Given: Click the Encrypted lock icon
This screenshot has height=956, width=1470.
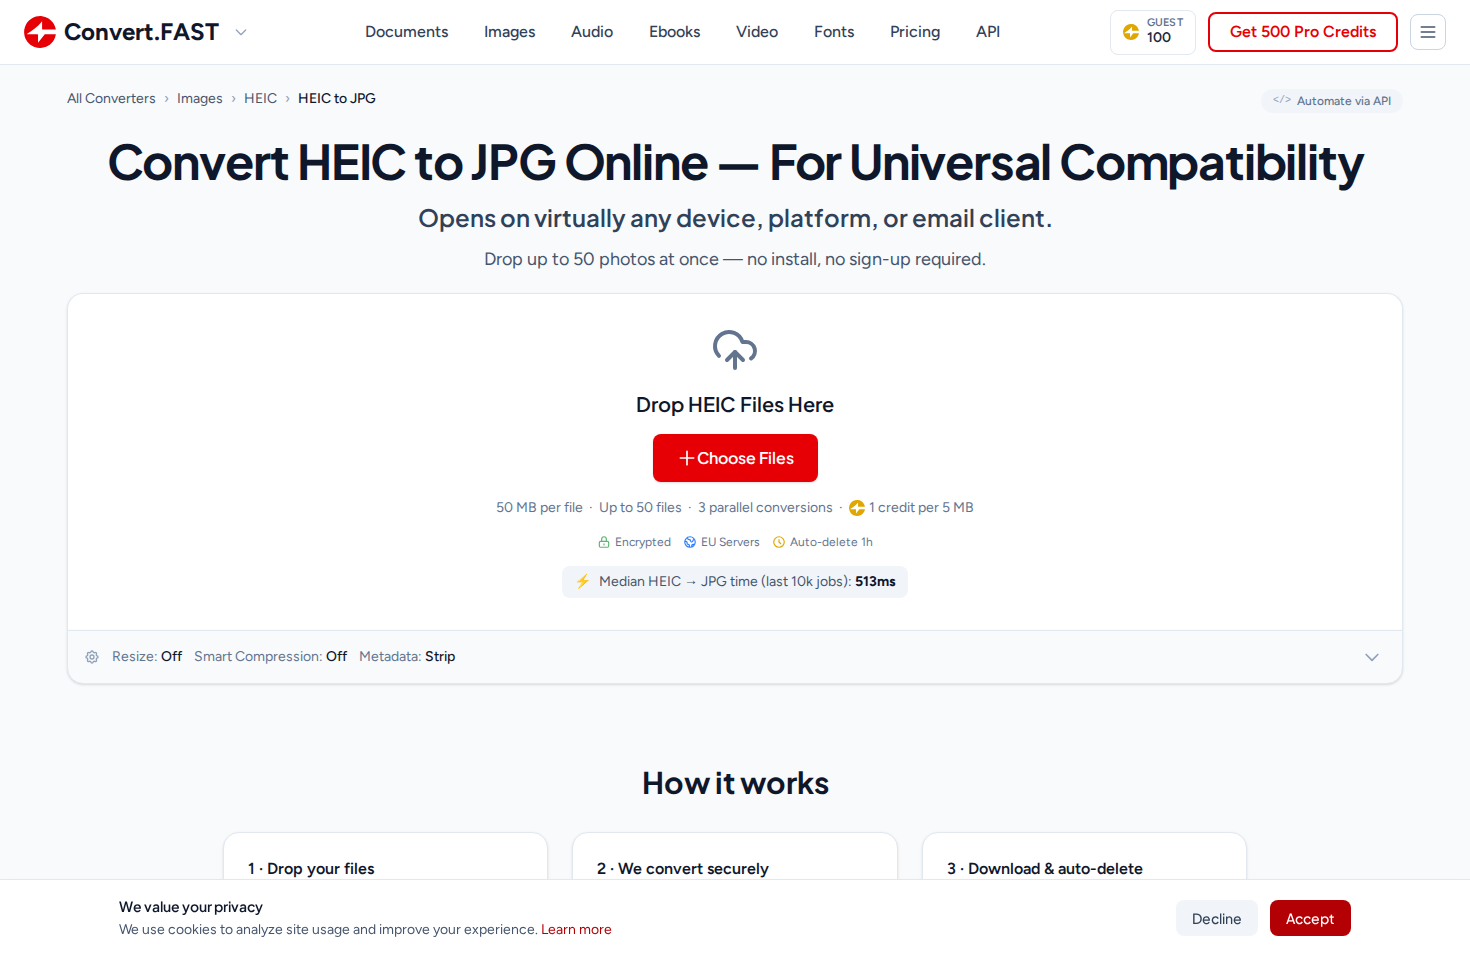Looking at the screenshot, I should 604,542.
